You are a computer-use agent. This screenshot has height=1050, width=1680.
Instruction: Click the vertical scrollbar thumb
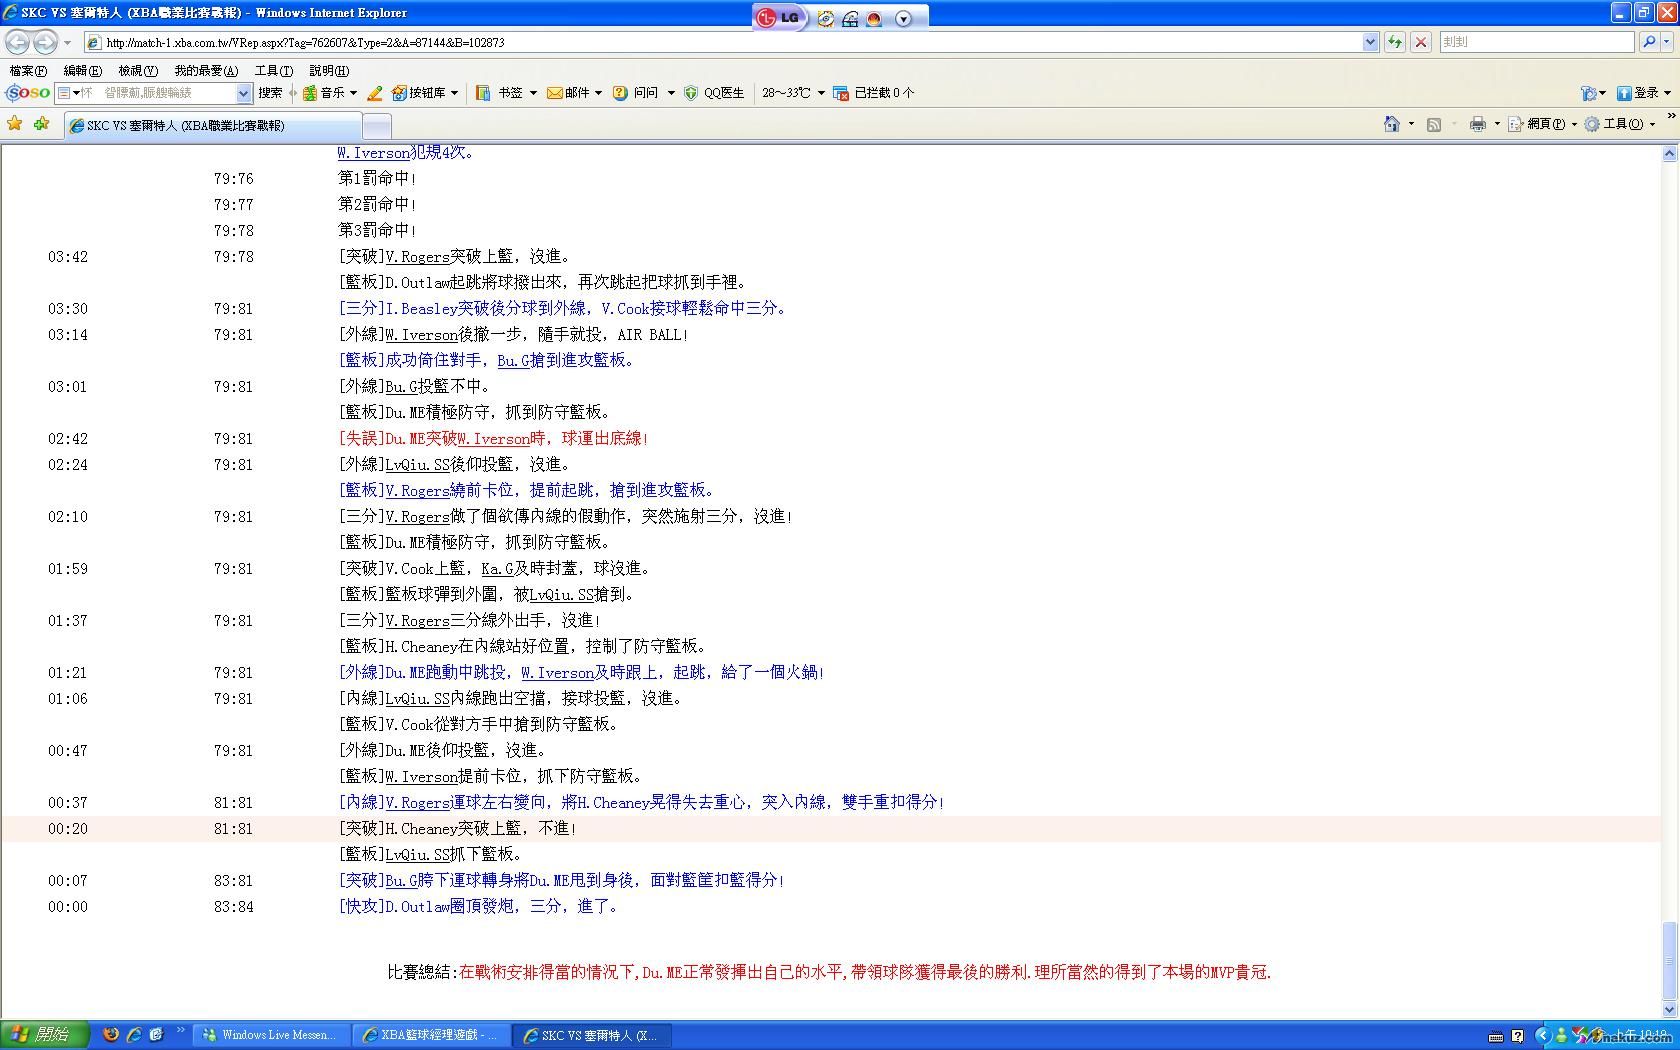pos(1669,958)
